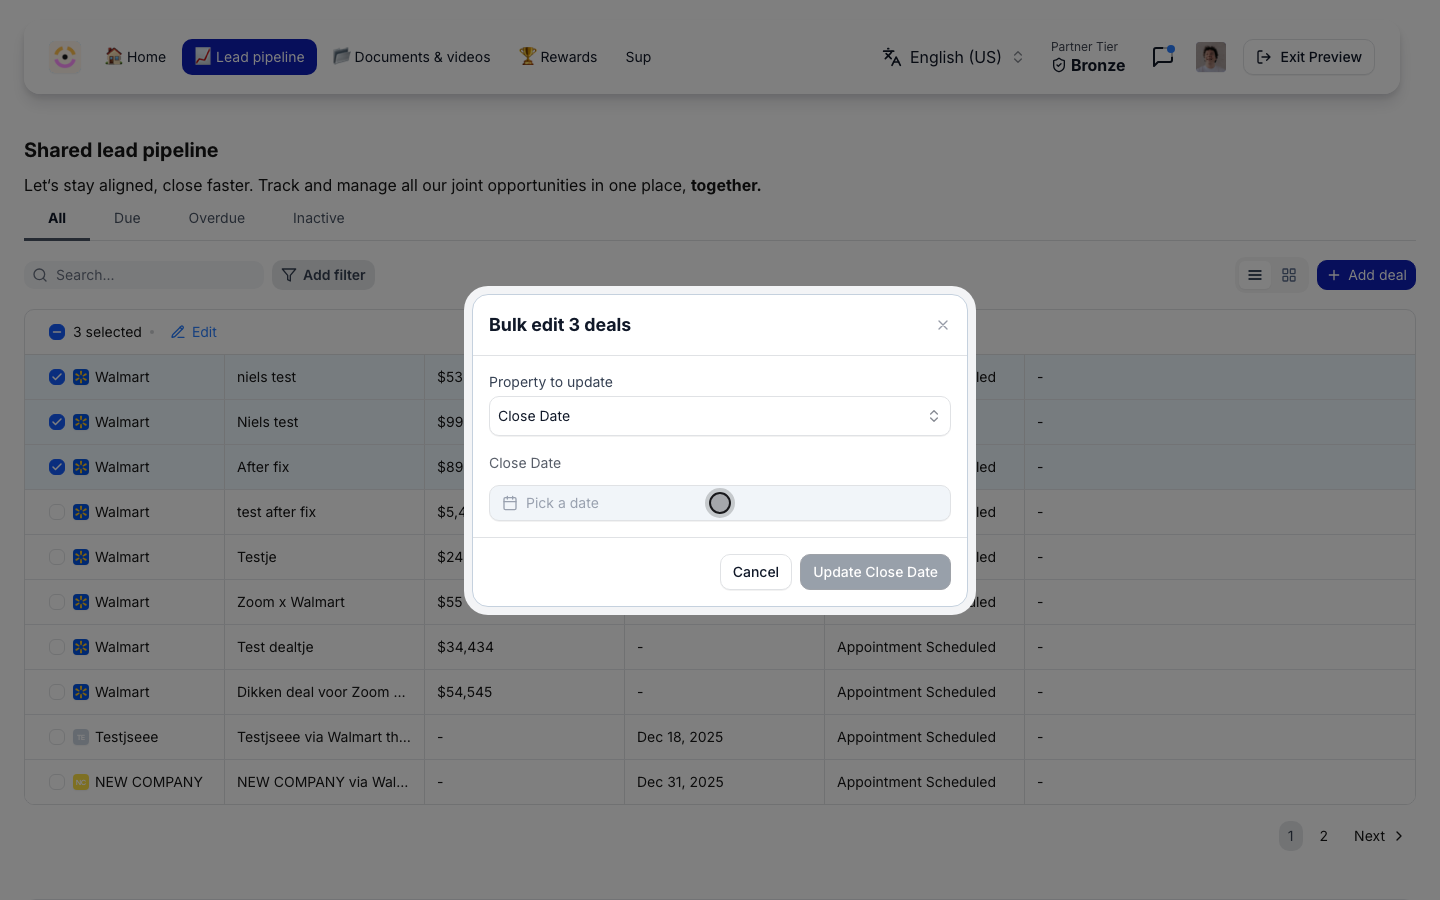
Task: Switch to the Due tab
Action: [x=127, y=218]
